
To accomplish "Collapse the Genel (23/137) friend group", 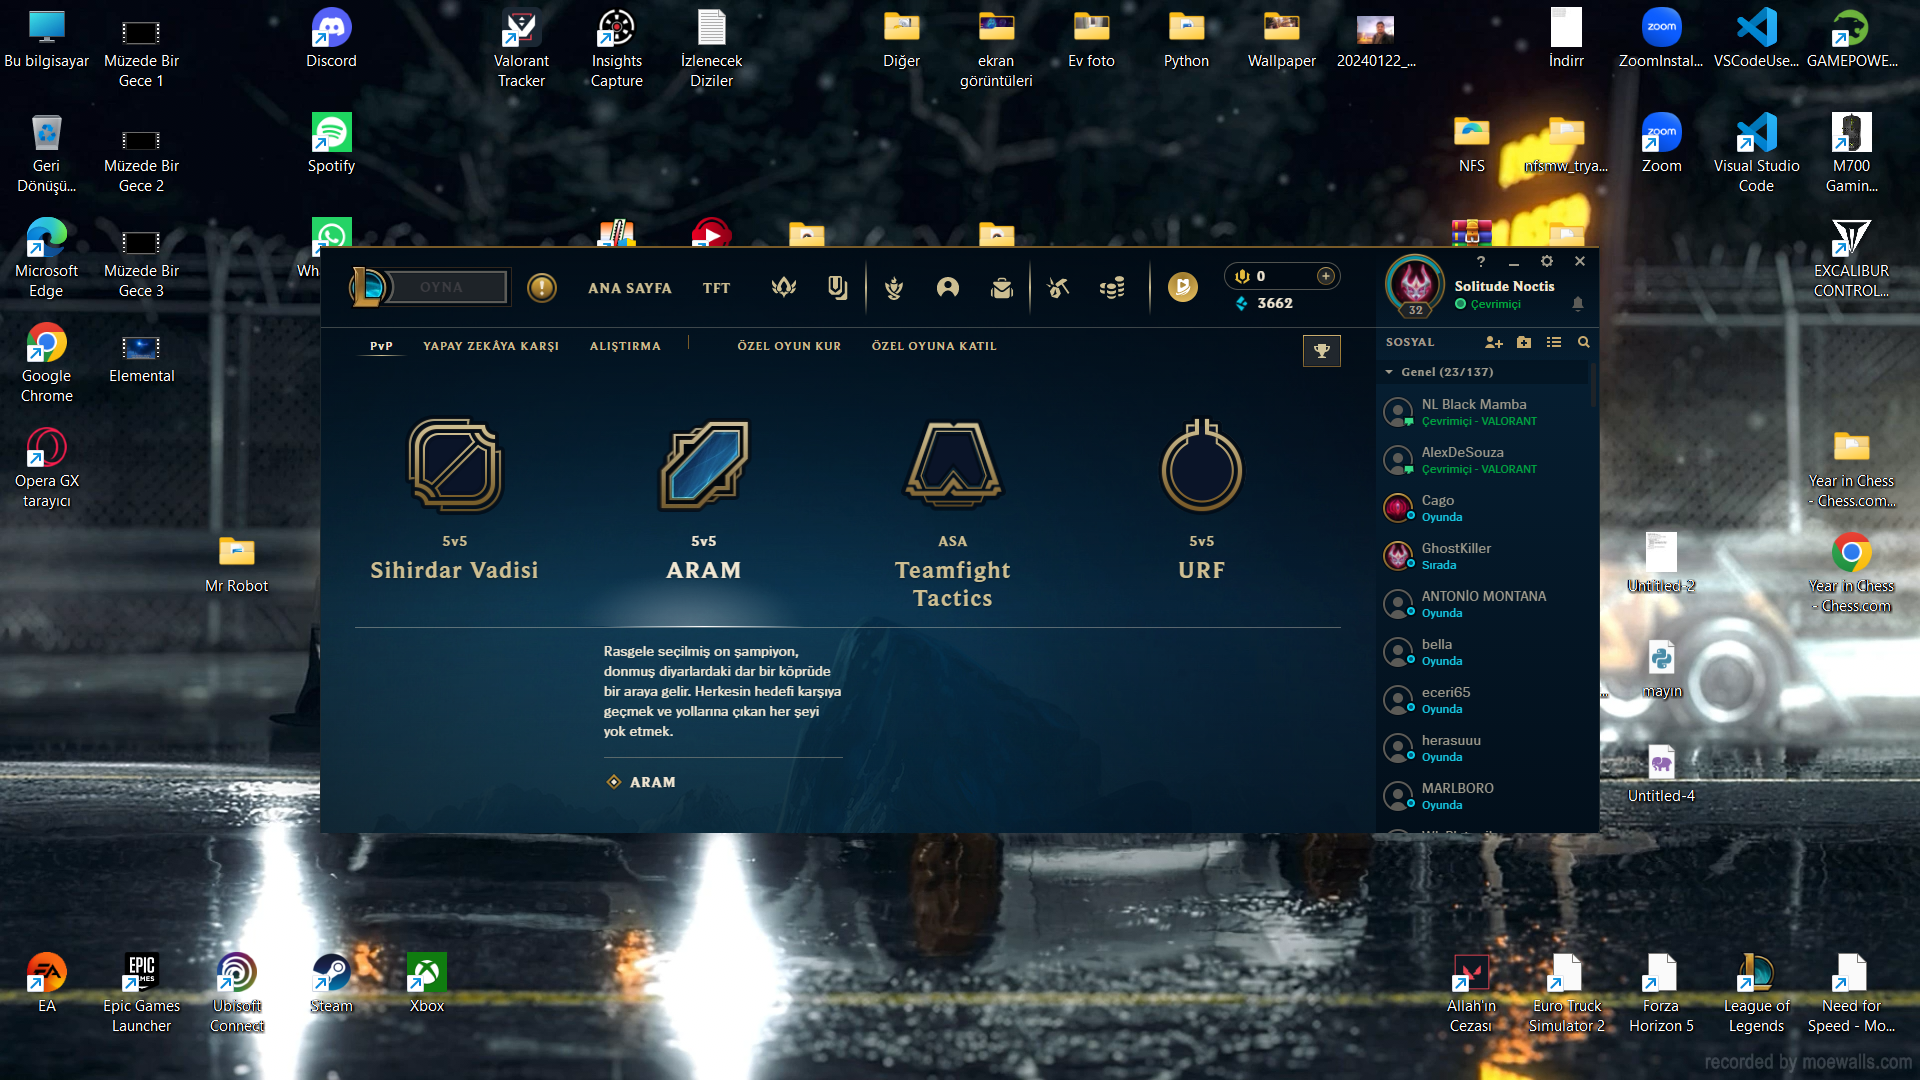I will coord(1389,372).
